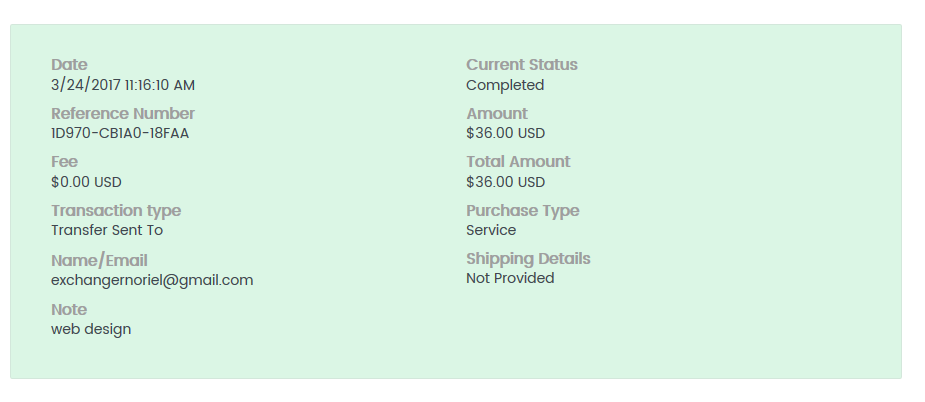Click the exchangernoriel@gmail.com email address
Image resolution: width=925 pixels, height=402 pixels.
pyautogui.click(x=152, y=280)
